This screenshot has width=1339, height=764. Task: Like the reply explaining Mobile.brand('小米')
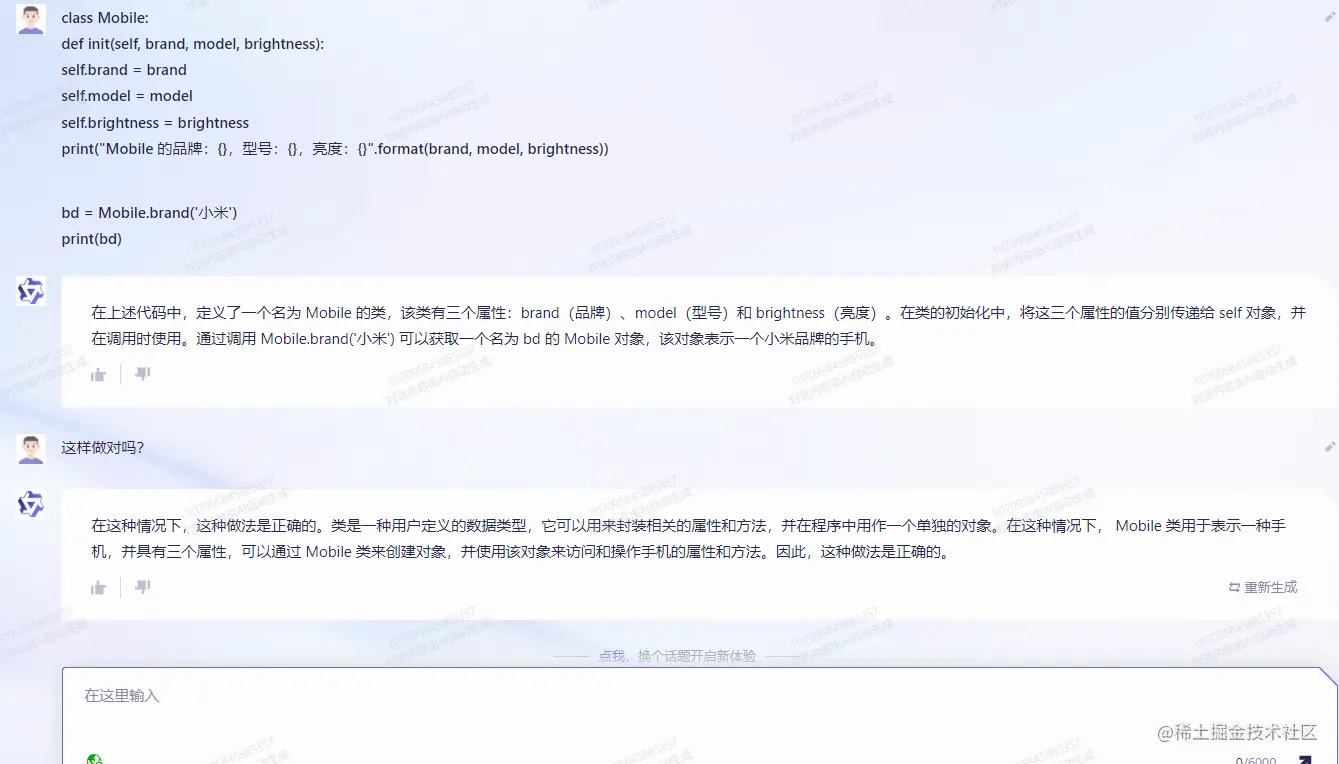click(x=98, y=375)
